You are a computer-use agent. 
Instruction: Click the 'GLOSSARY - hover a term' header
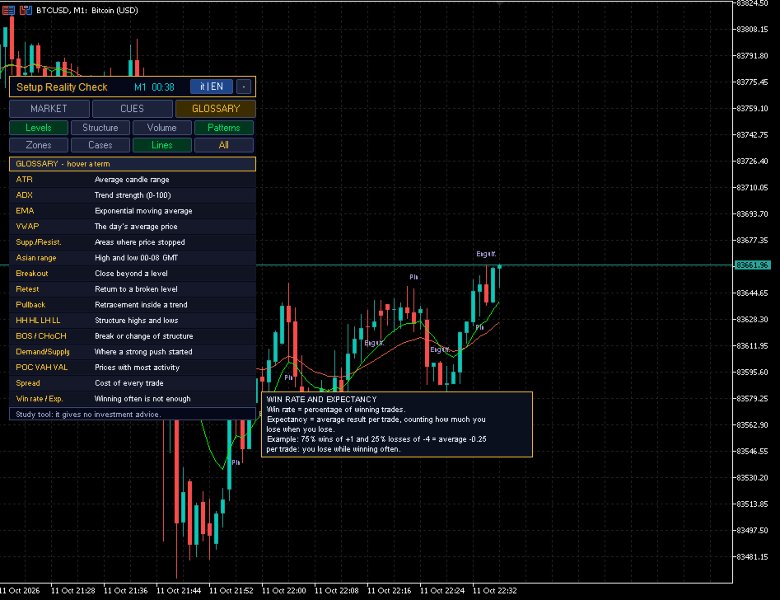(132, 164)
